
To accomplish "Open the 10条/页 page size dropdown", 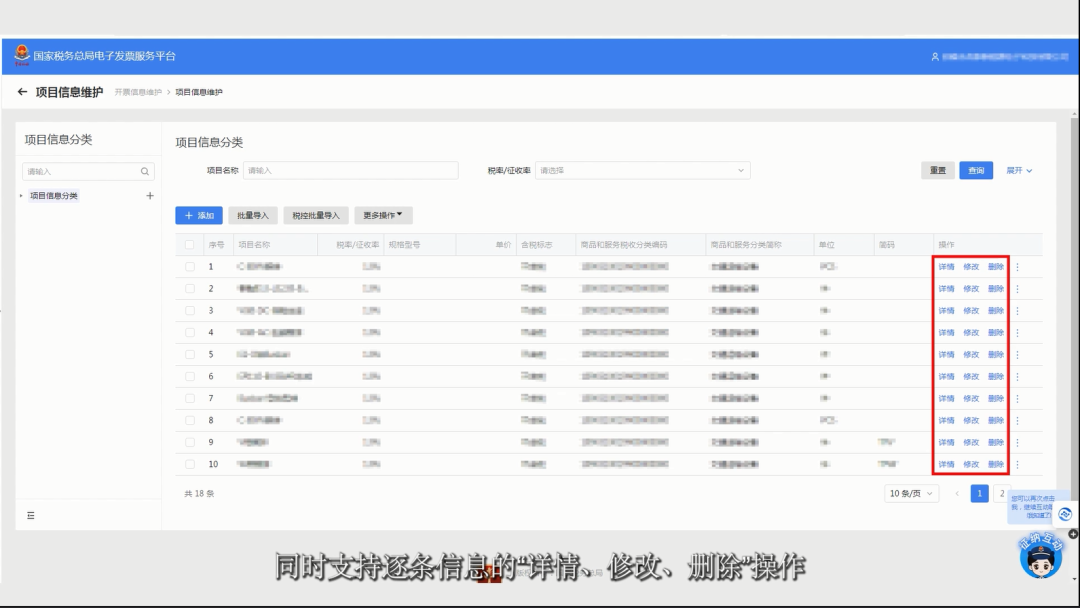I will point(912,494).
